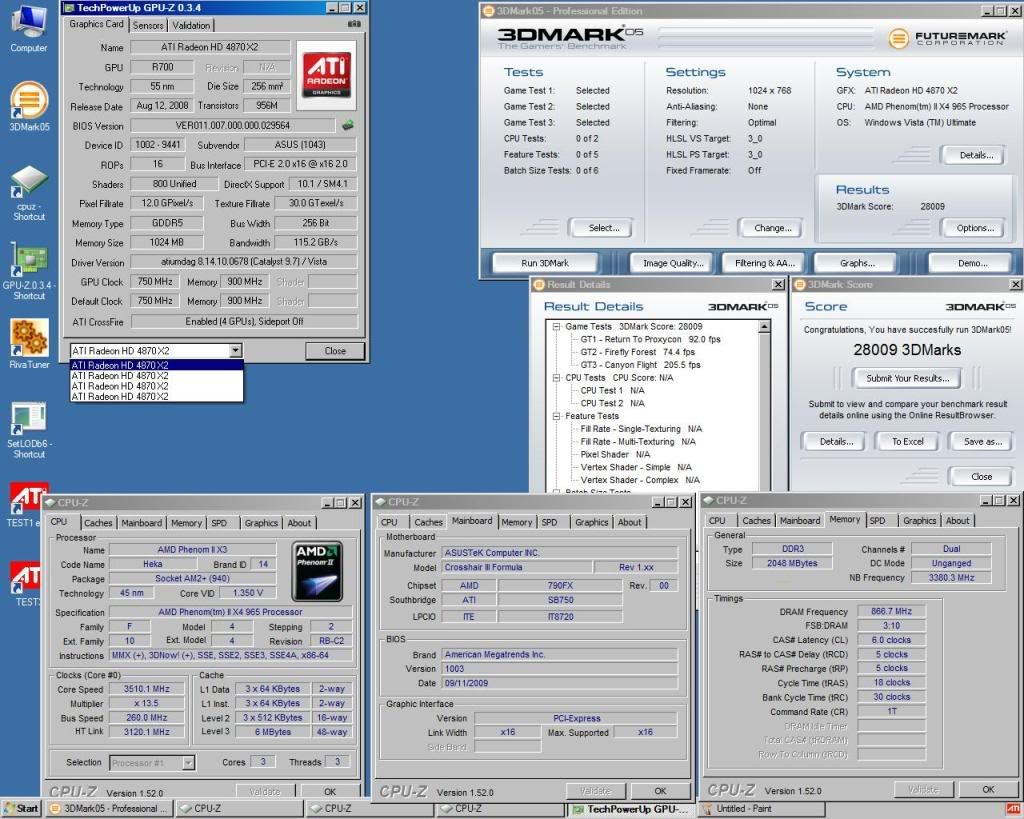This screenshot has width=1024, height=819.
Task: Click the GPU-Z screenshot camera icon
Action: click(354, 24)
